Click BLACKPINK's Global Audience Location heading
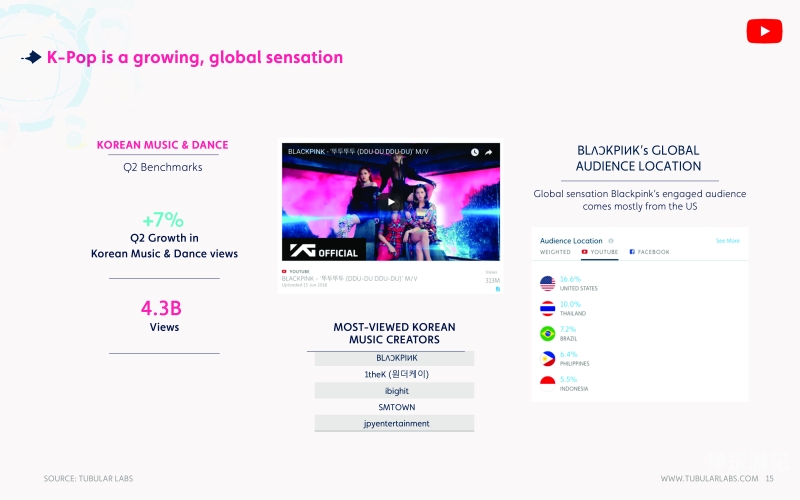The width and height of the screenshot is (800, 500). (638, 158)
